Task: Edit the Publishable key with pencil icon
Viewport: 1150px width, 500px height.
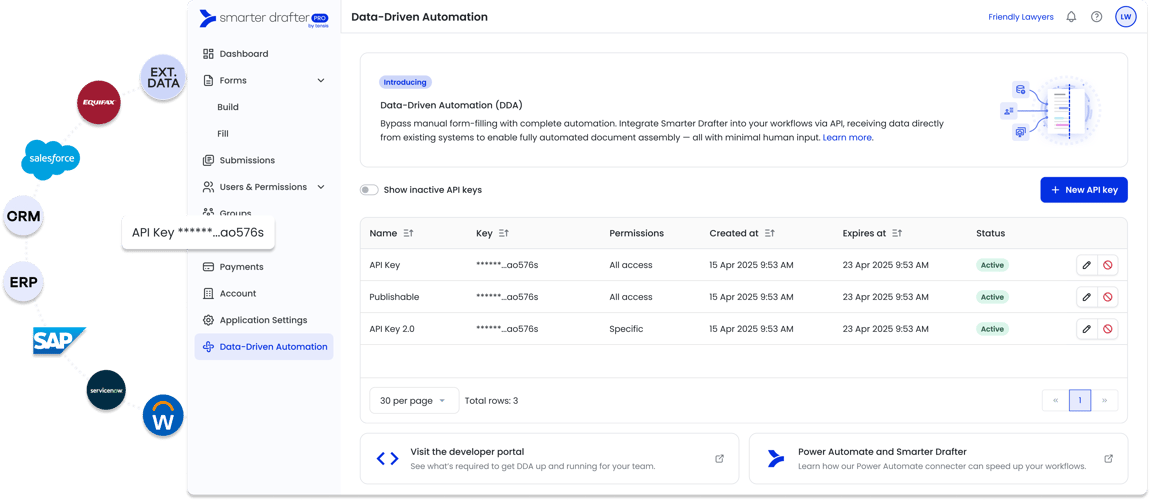Action: pos(1086,297)
